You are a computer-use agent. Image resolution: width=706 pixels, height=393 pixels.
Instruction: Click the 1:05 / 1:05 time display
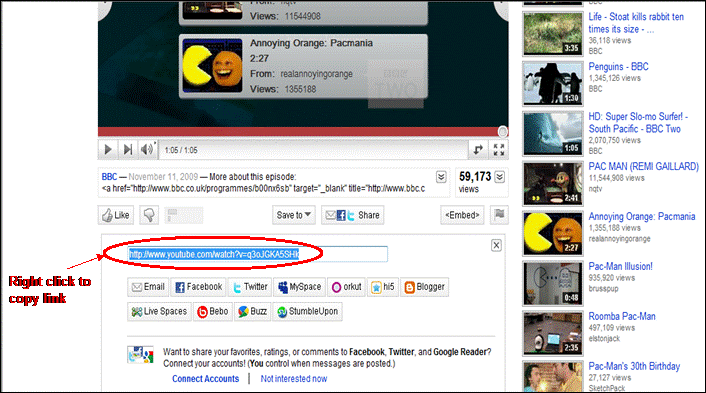(181, 150)
